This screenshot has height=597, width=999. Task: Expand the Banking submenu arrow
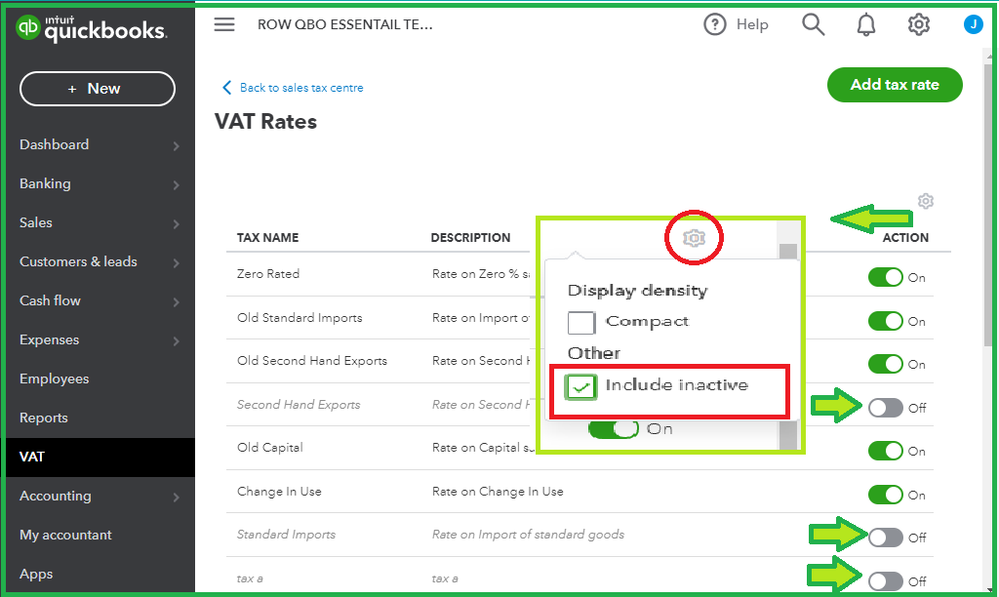(176, 185)
